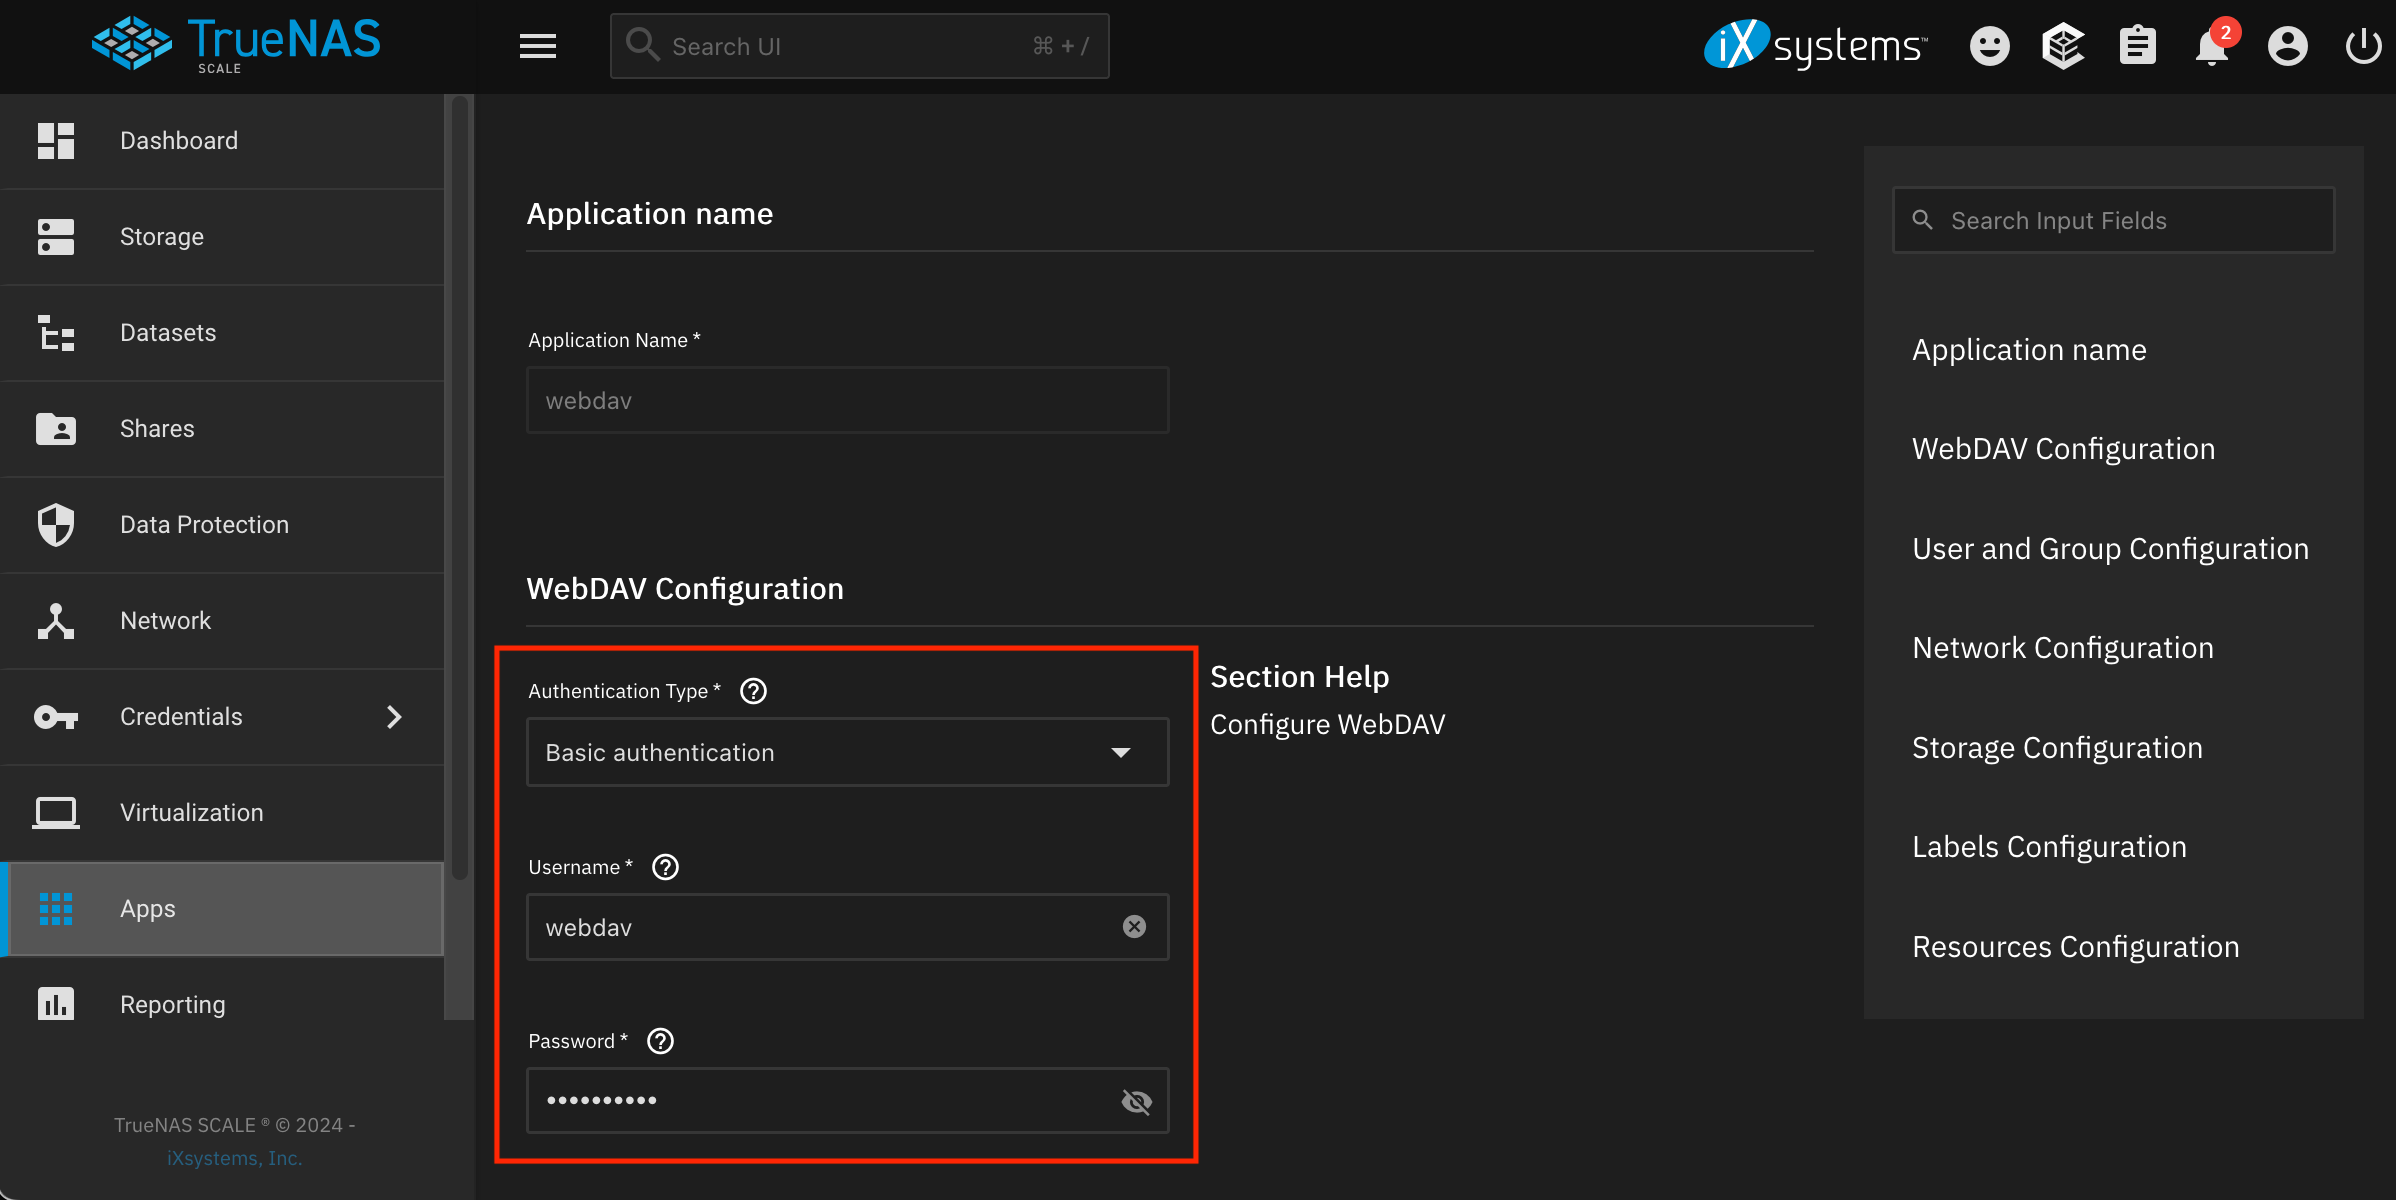This screenshot has width=2396, height=1200.
Task: Click the Shares folder icon
Action: 56,429
